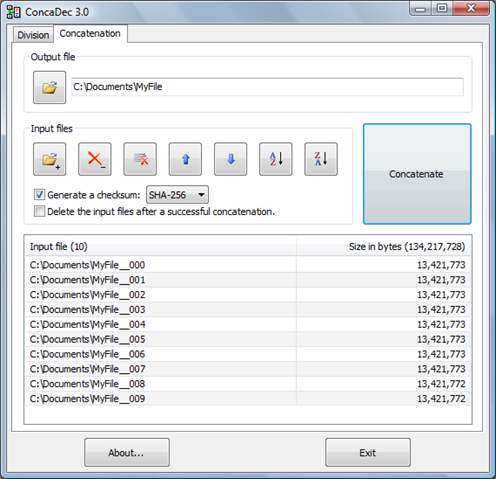This screenshot has height=479, width=496.
Task: Select row C:\Documents\MyFile__005
Action: (248, 339)
